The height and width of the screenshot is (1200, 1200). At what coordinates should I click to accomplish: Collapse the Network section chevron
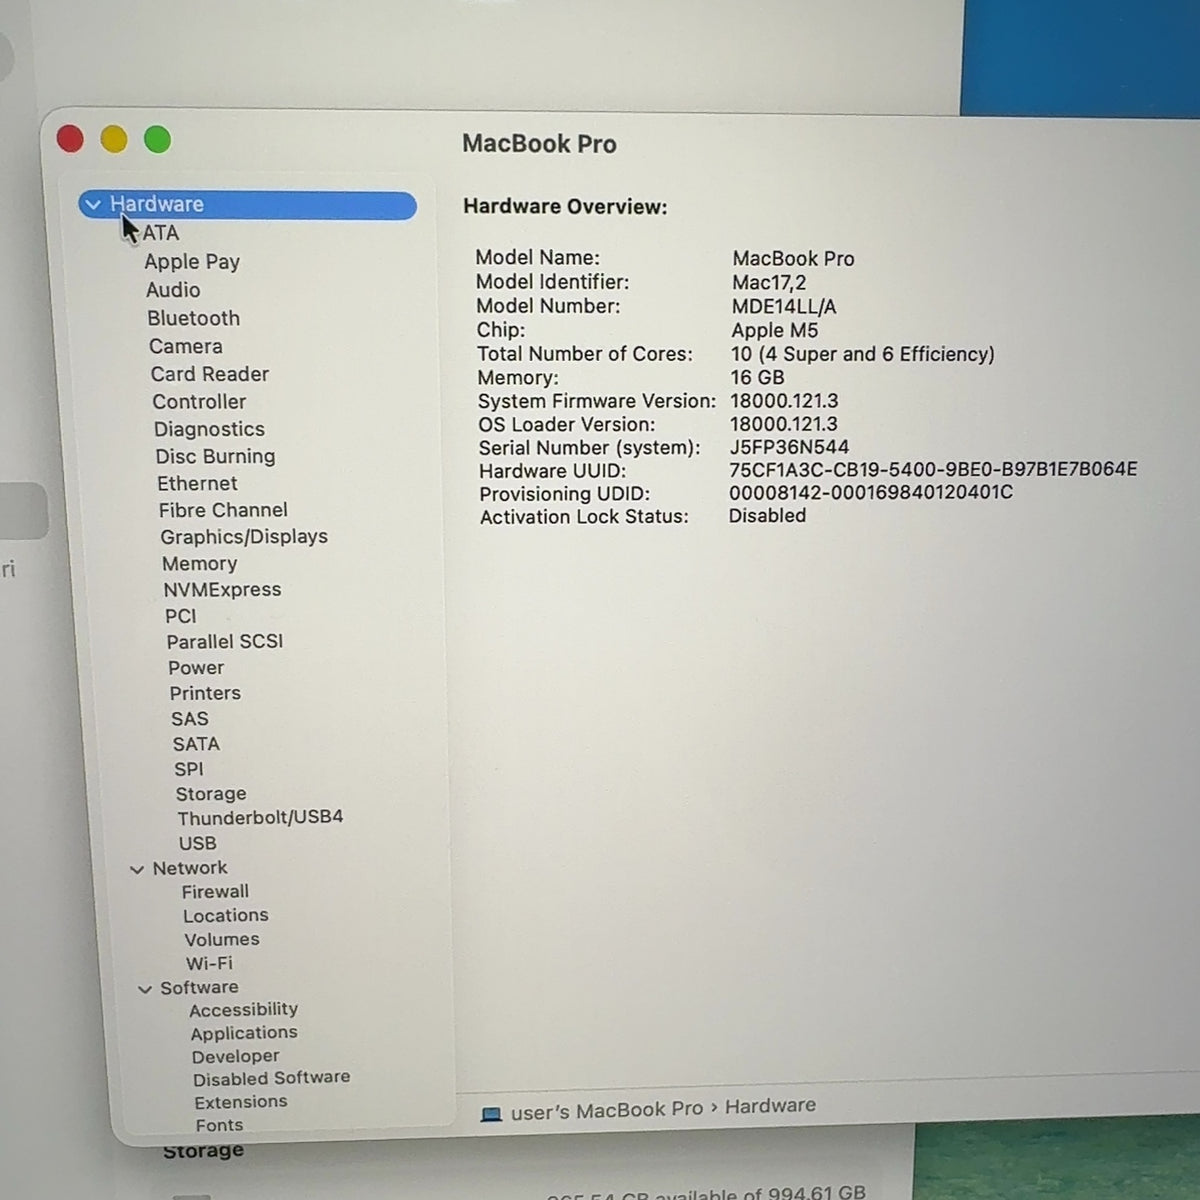tap(137, 870)
